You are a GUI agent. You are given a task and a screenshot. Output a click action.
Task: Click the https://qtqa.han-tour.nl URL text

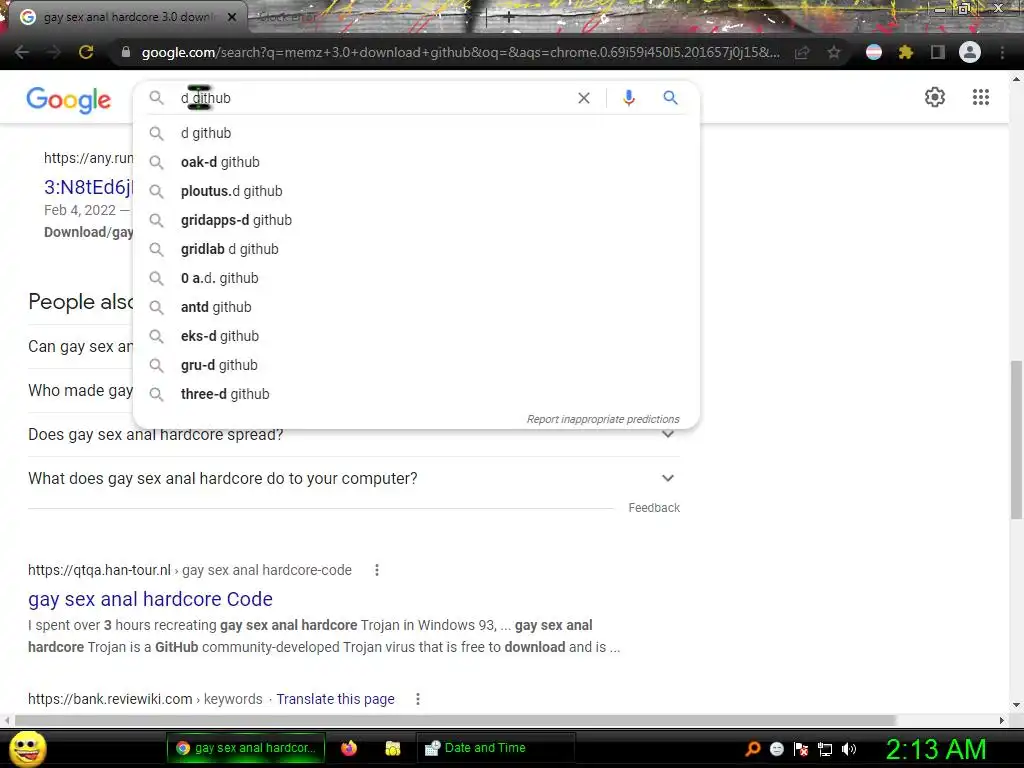pyautogui.click(x=99, y=570)
